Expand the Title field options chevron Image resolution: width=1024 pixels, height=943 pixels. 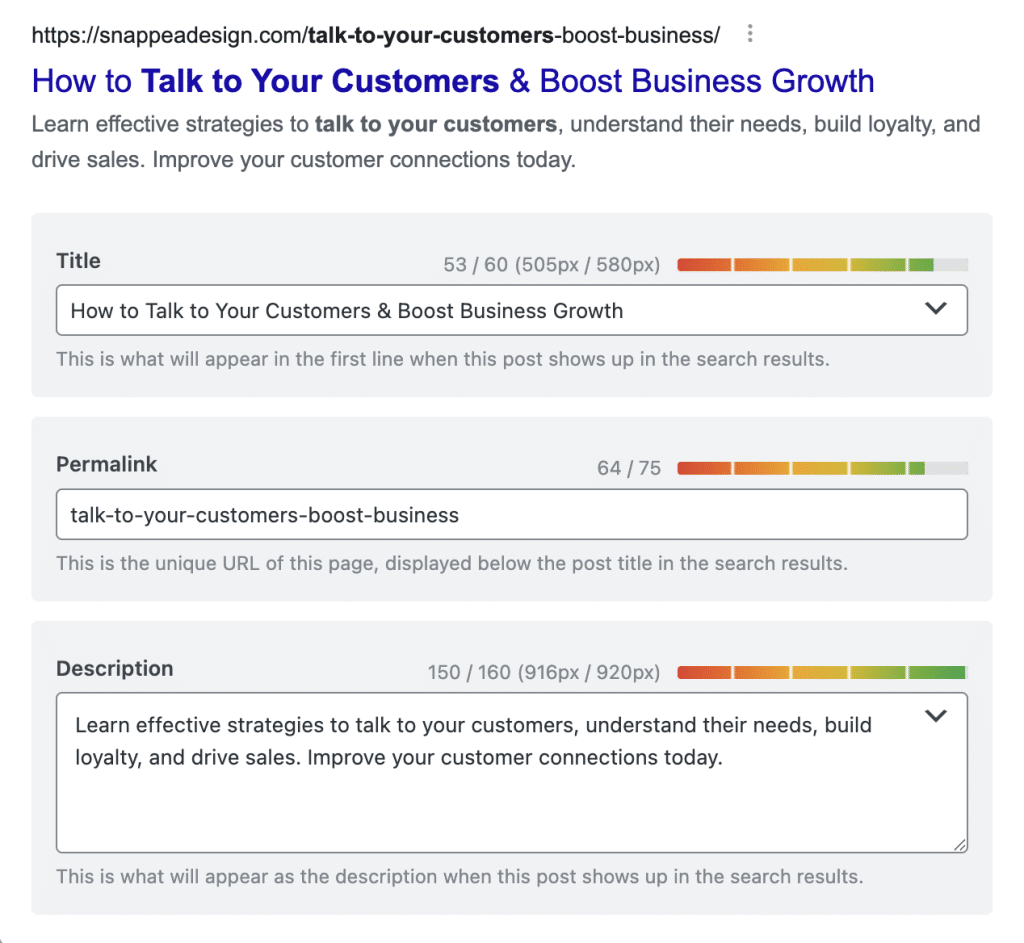(x=936, y=310)
